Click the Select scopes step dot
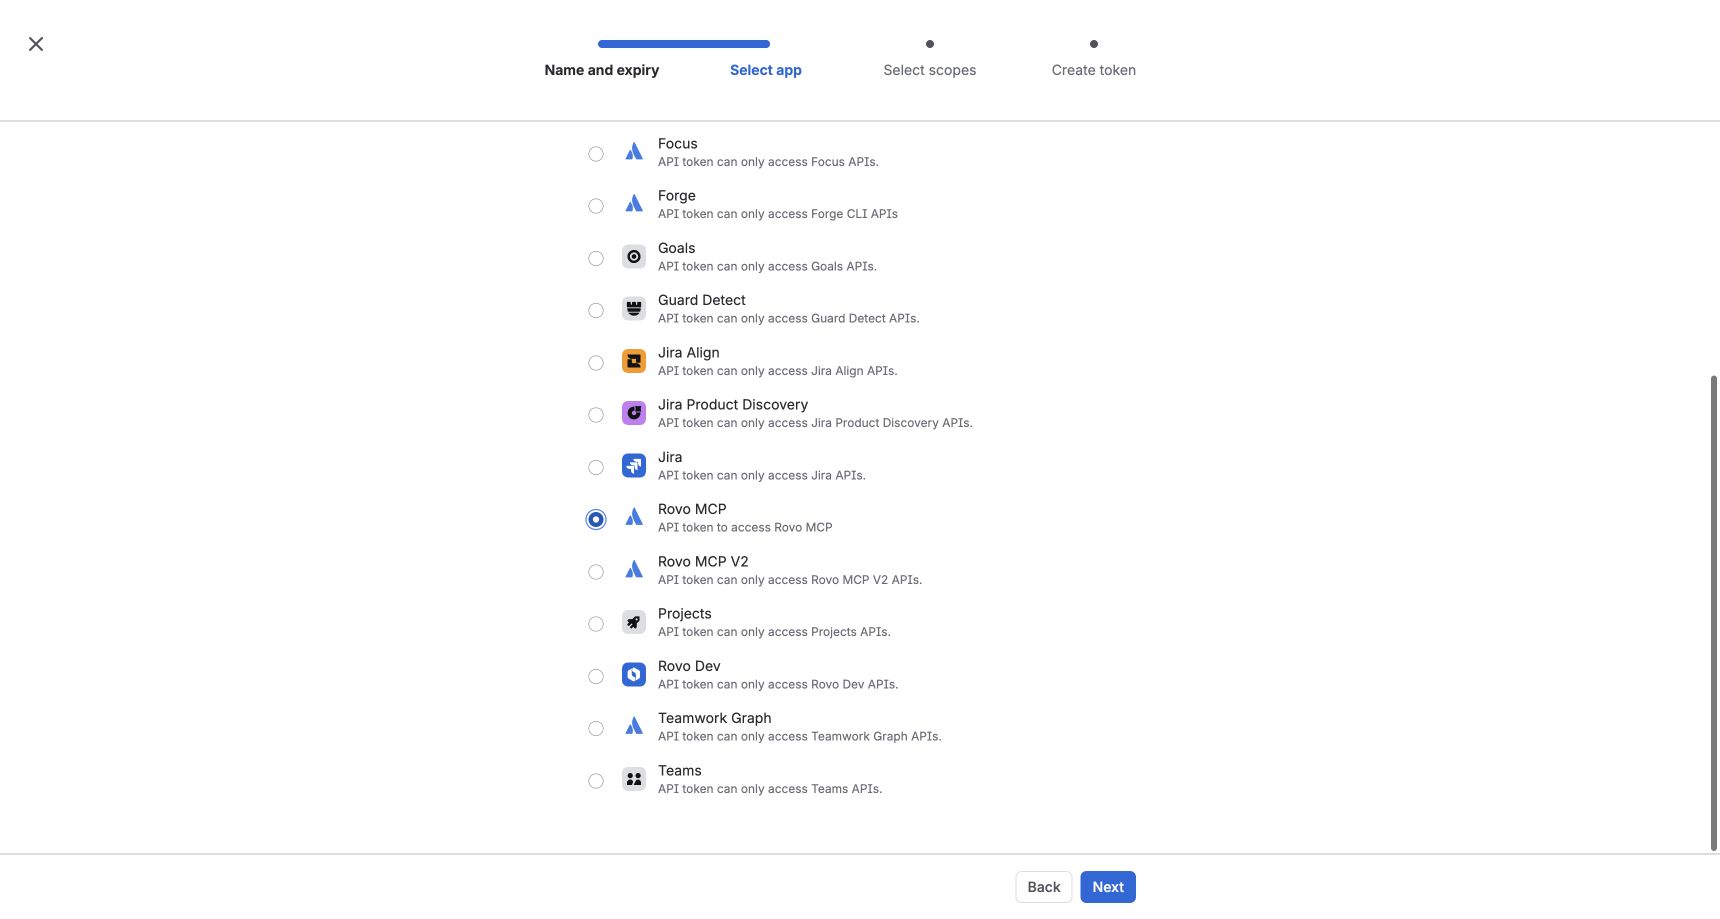 point(930,44)
